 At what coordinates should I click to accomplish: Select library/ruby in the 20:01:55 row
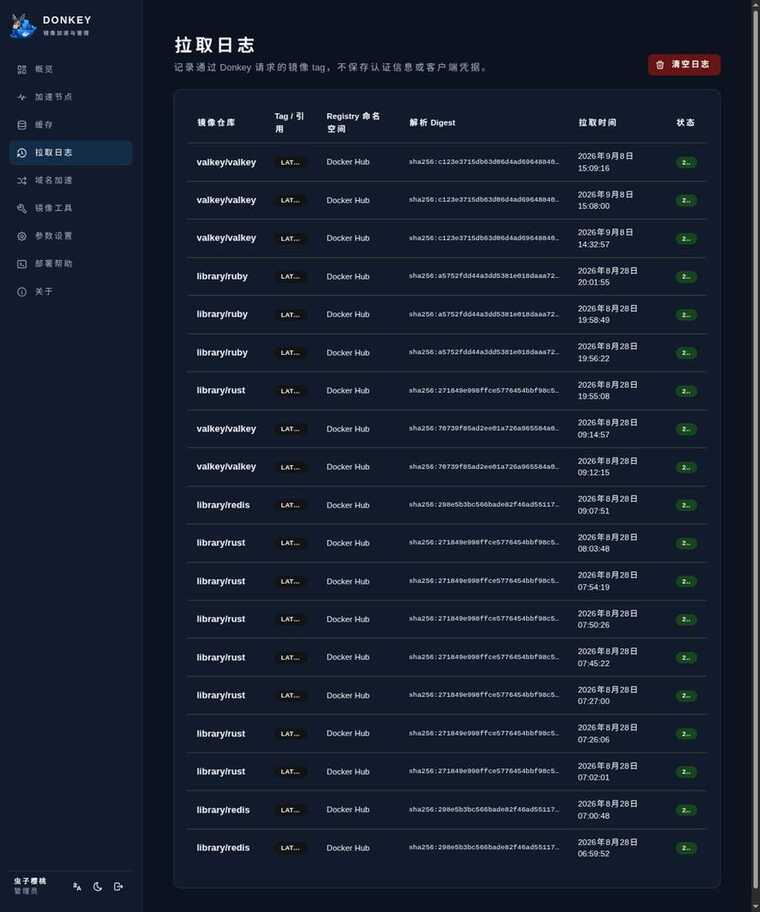222,276
